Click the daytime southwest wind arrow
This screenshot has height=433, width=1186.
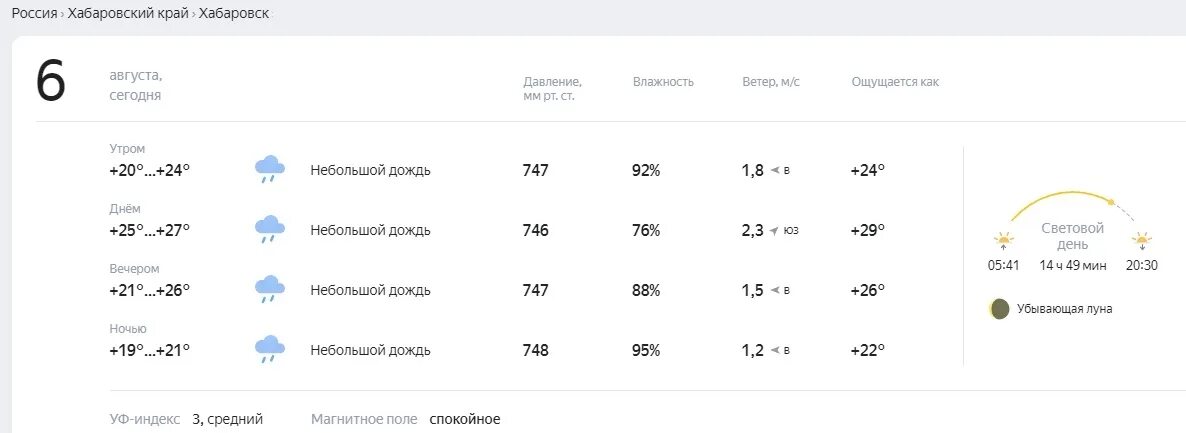[x=774, y=230]
